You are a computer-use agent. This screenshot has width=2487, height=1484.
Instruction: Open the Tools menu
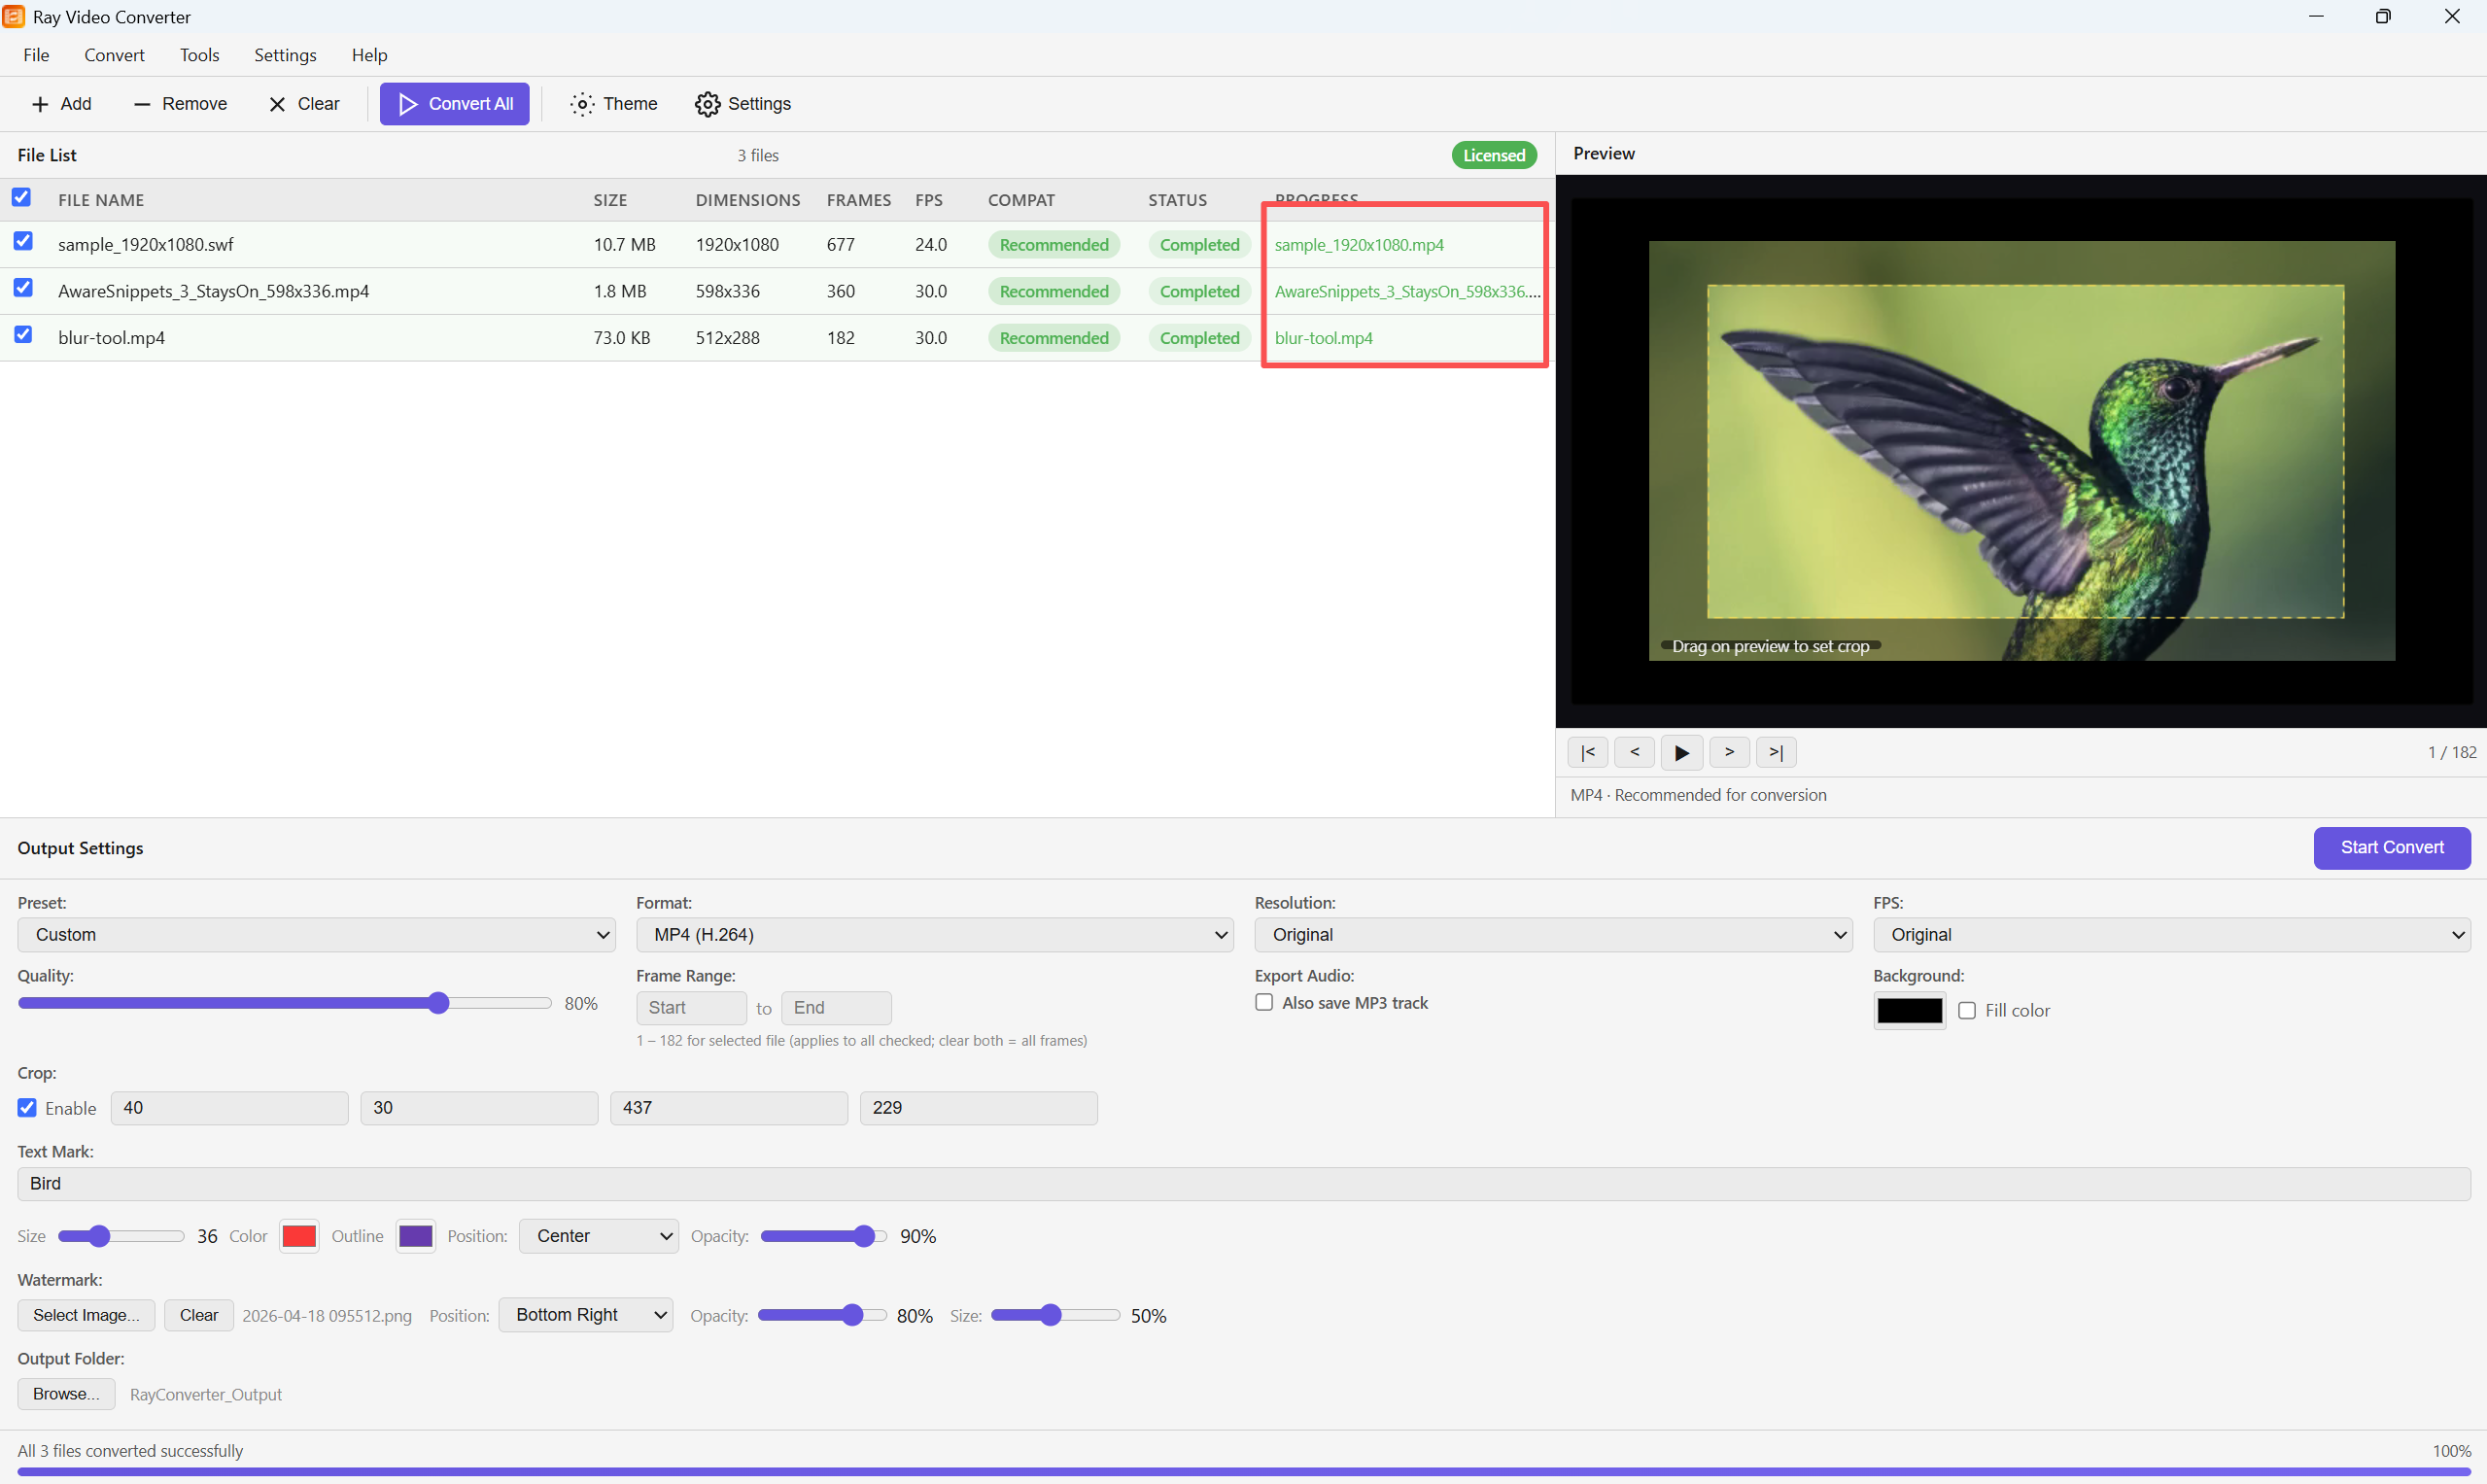point(199,55)
